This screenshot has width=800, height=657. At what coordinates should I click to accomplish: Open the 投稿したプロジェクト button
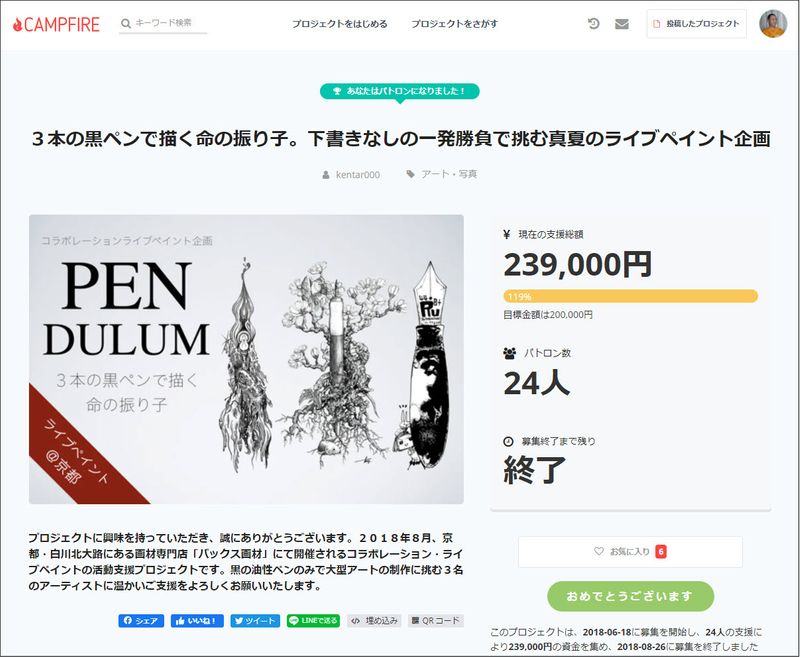coord(696,23)
